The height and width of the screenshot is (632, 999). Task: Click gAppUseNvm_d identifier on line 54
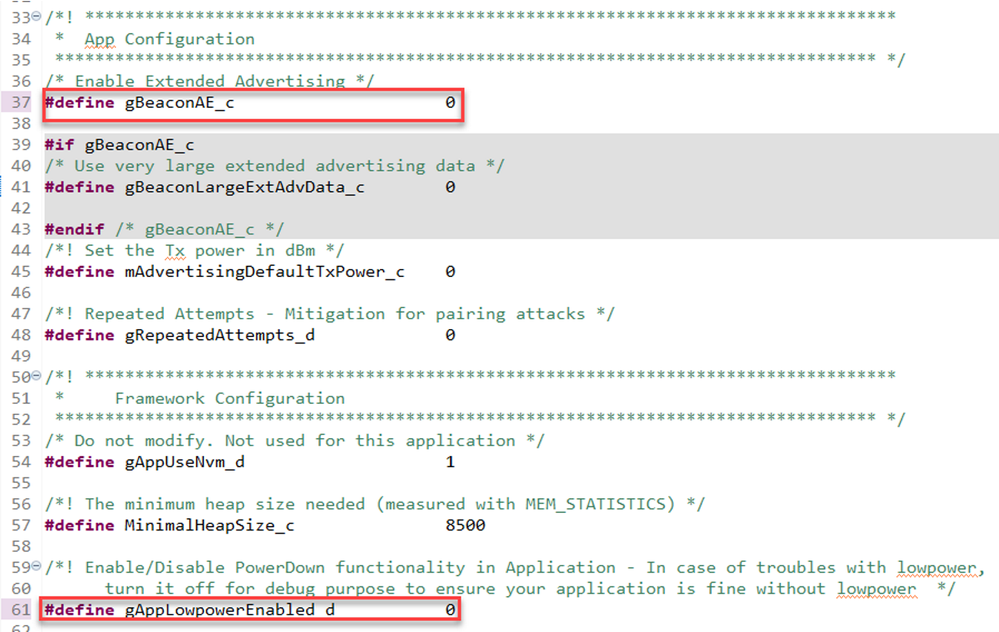[184, 462]
